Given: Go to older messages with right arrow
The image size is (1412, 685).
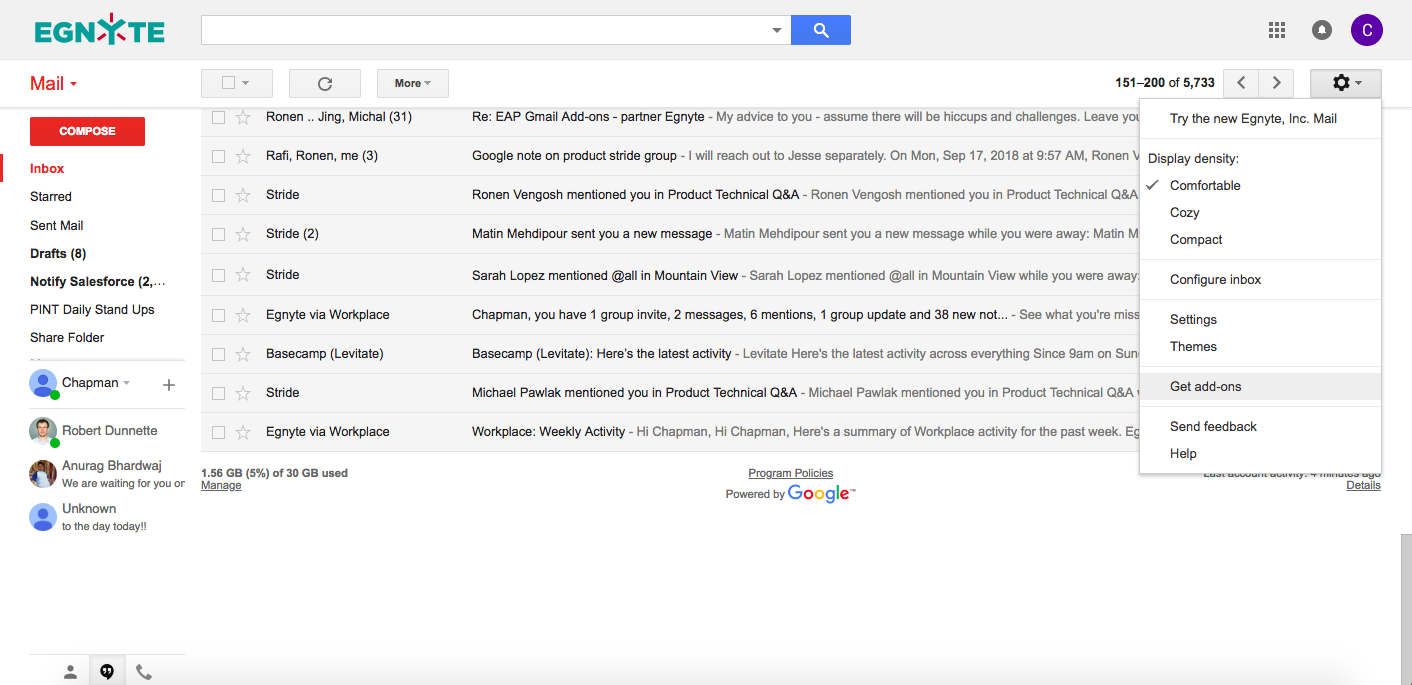Looking at the screenshot, I should click(x=1276, y=83).
